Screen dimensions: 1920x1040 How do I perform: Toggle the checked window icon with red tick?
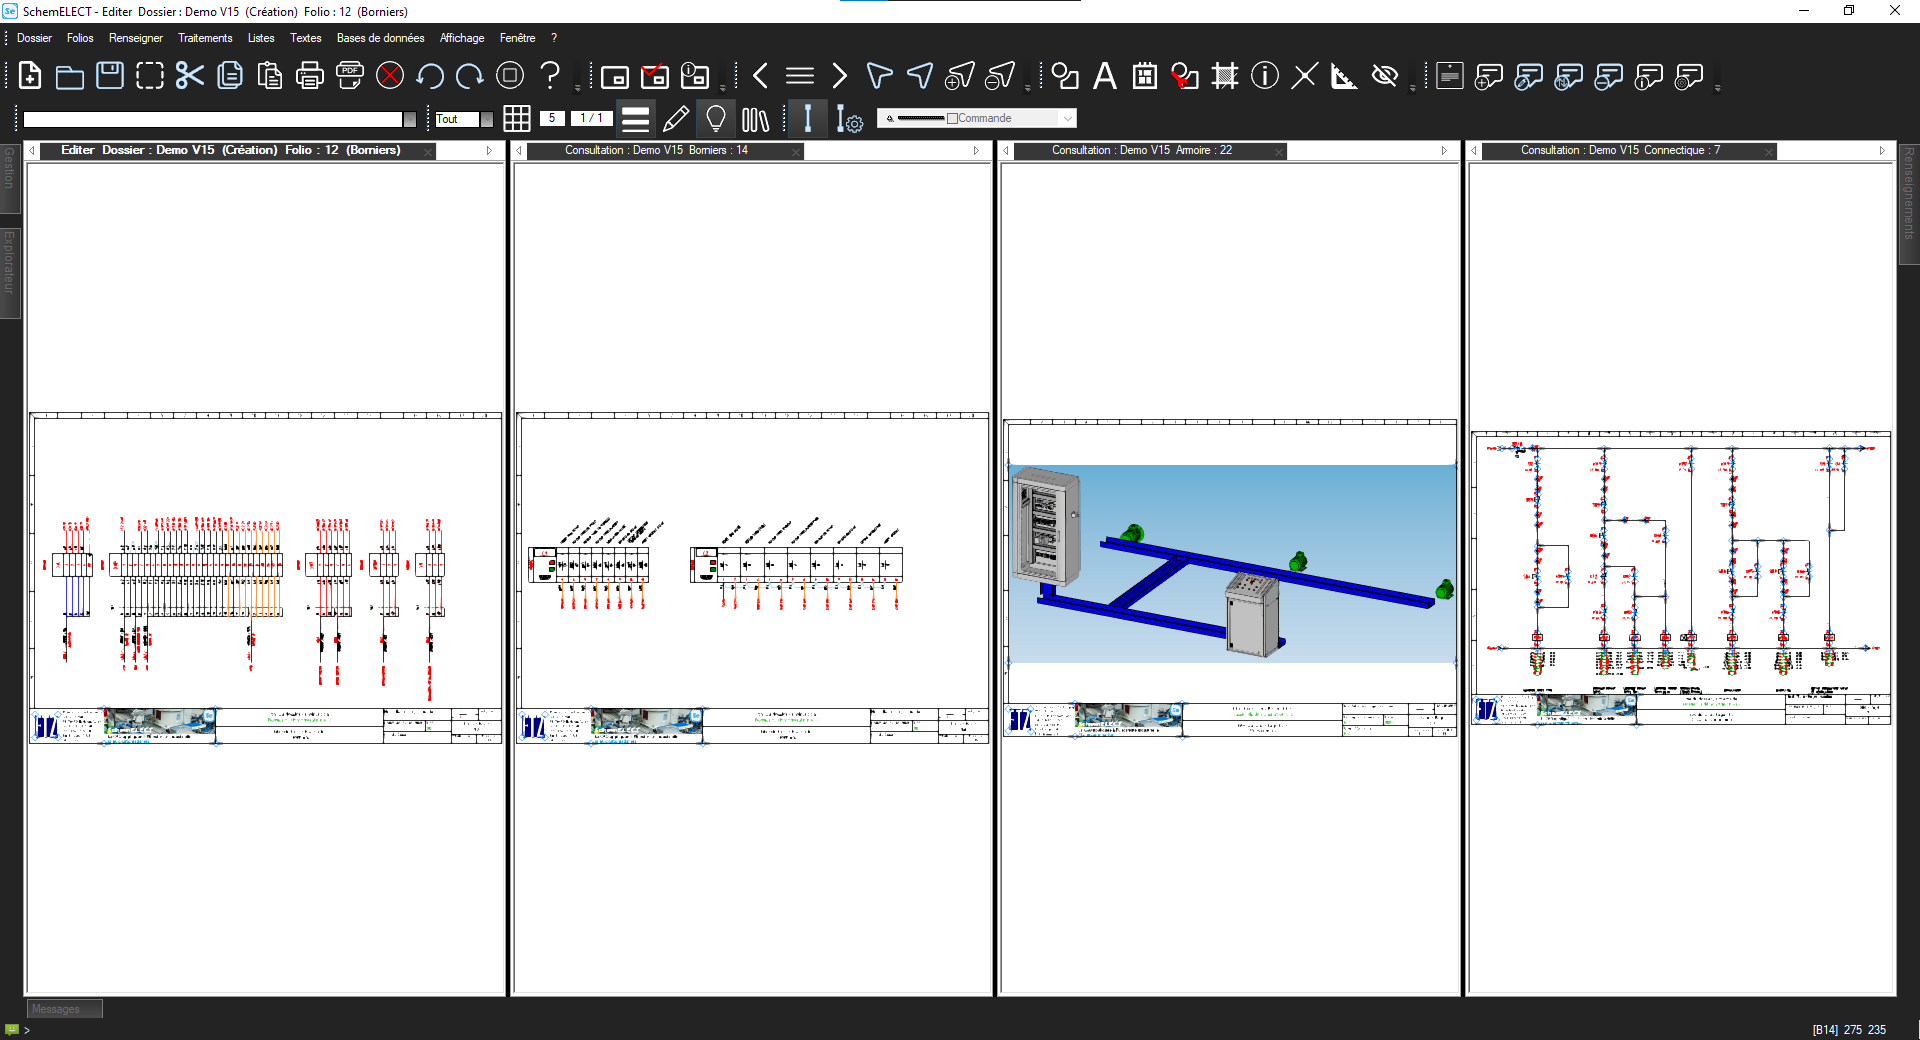click(655, 76)
